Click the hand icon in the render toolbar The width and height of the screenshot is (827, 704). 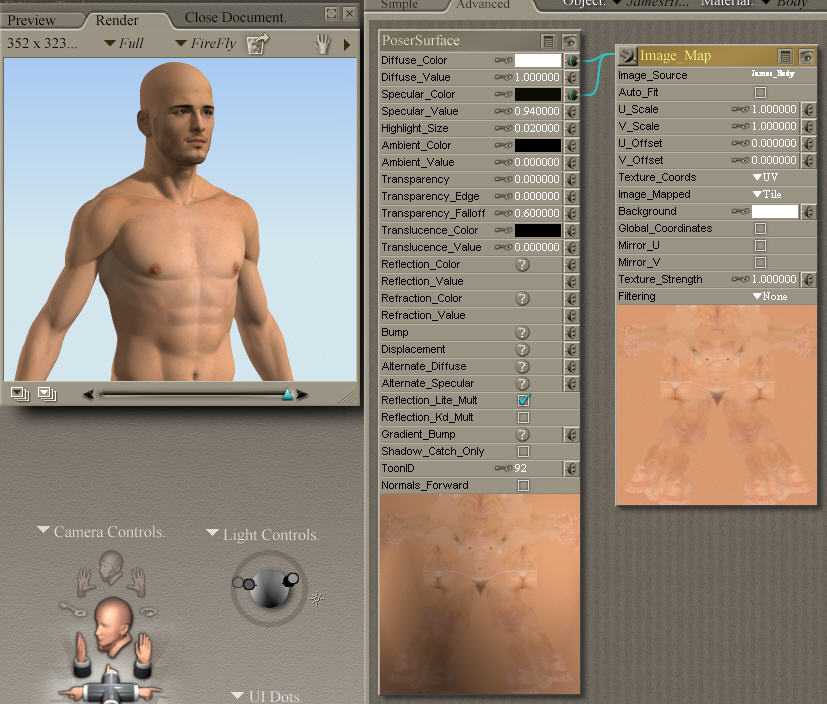point(322,43)
